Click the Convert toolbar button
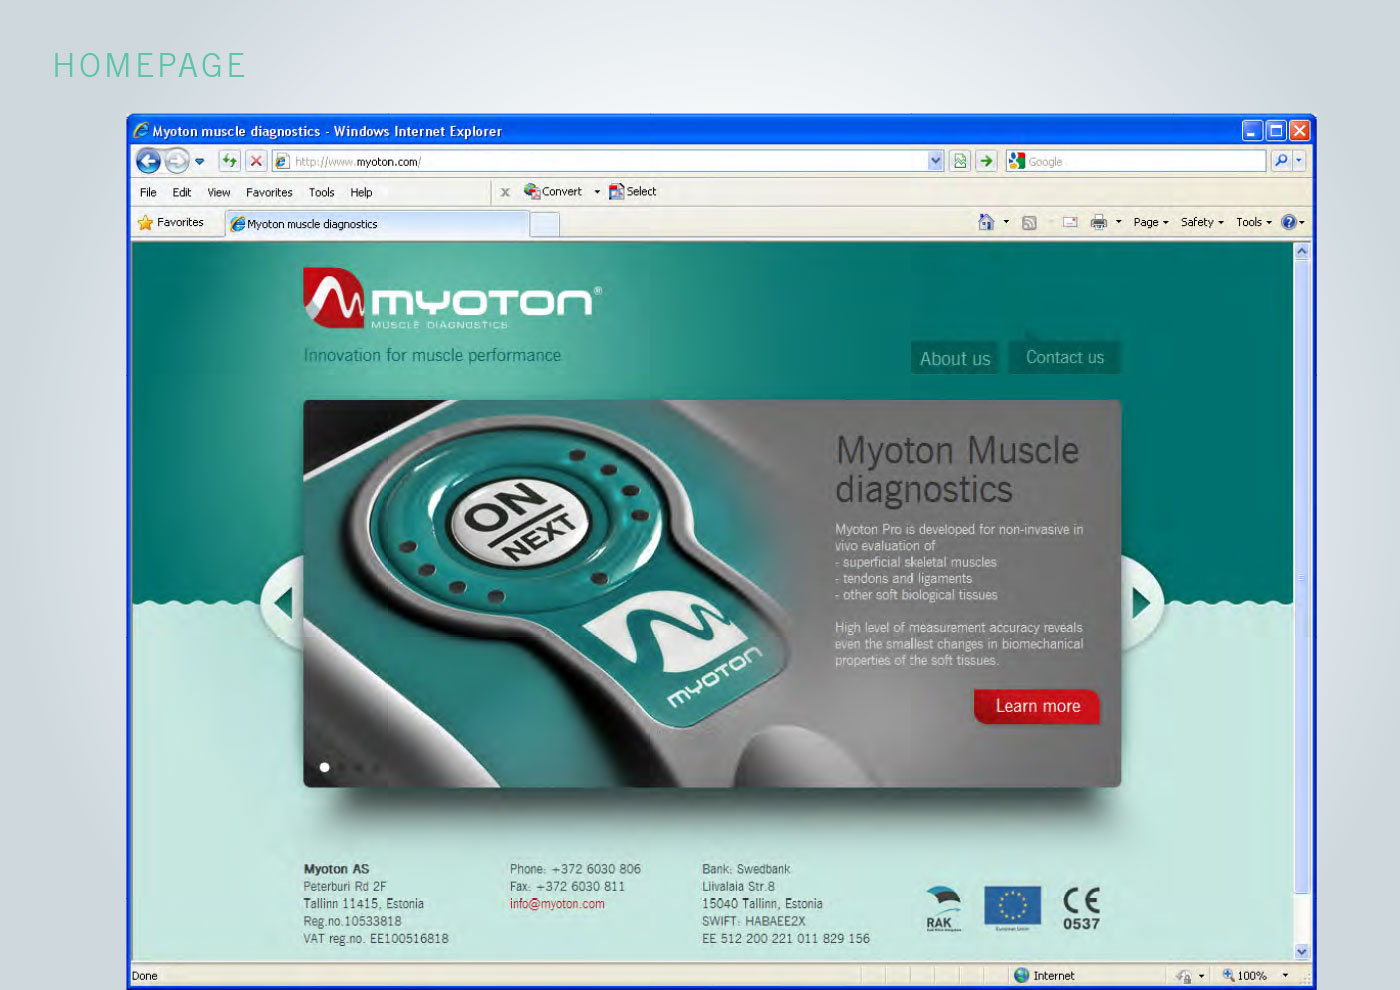The width and height of the screenshot is (1400, 990). coord(553,192)
